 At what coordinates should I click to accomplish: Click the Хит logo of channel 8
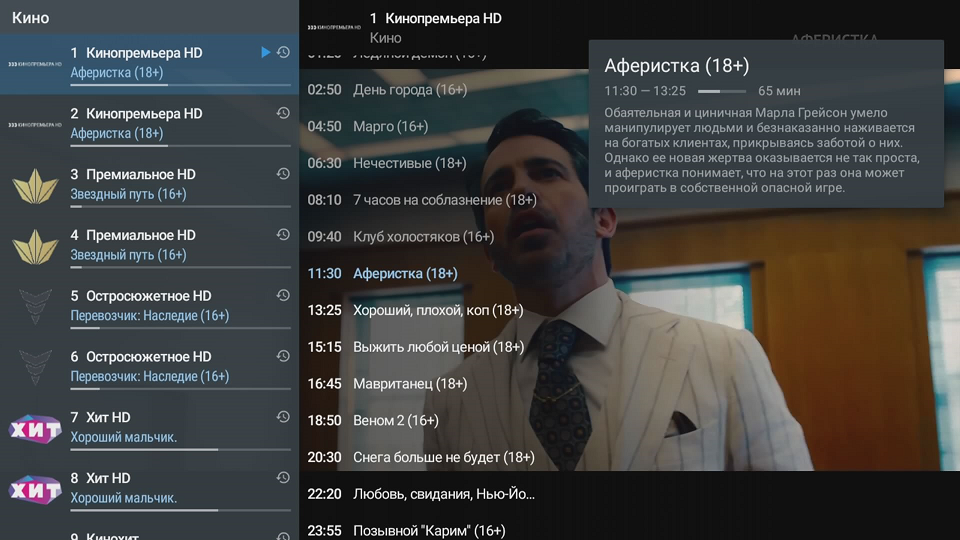[x=35, y=489]
